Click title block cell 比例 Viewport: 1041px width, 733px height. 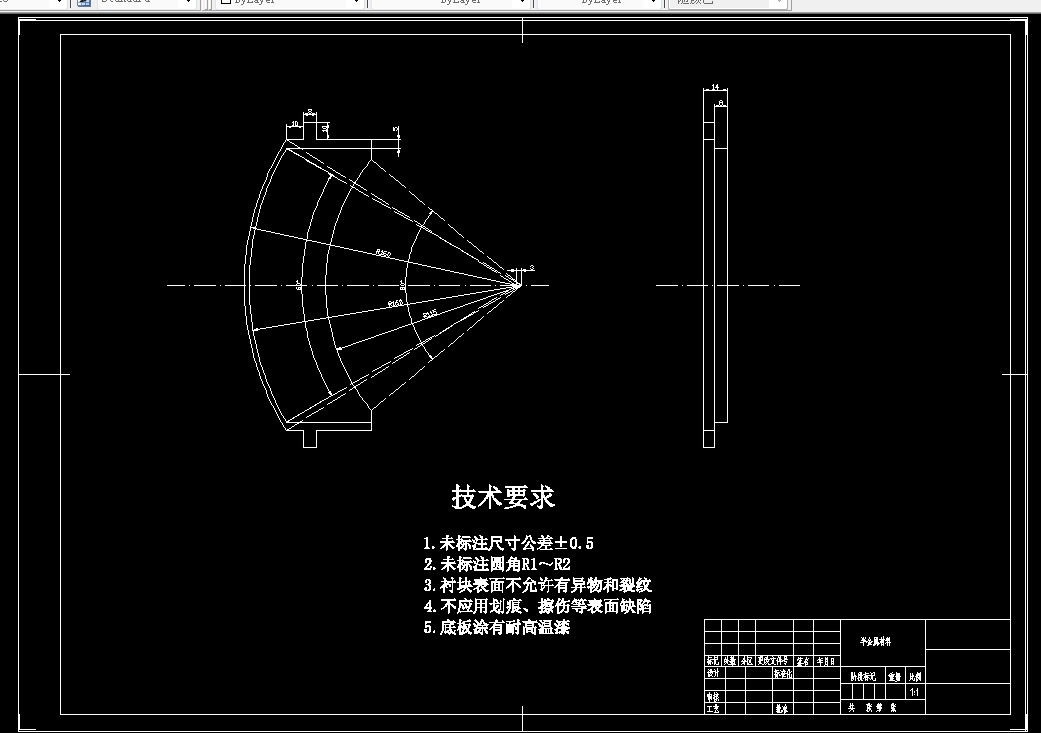(915, 677)
